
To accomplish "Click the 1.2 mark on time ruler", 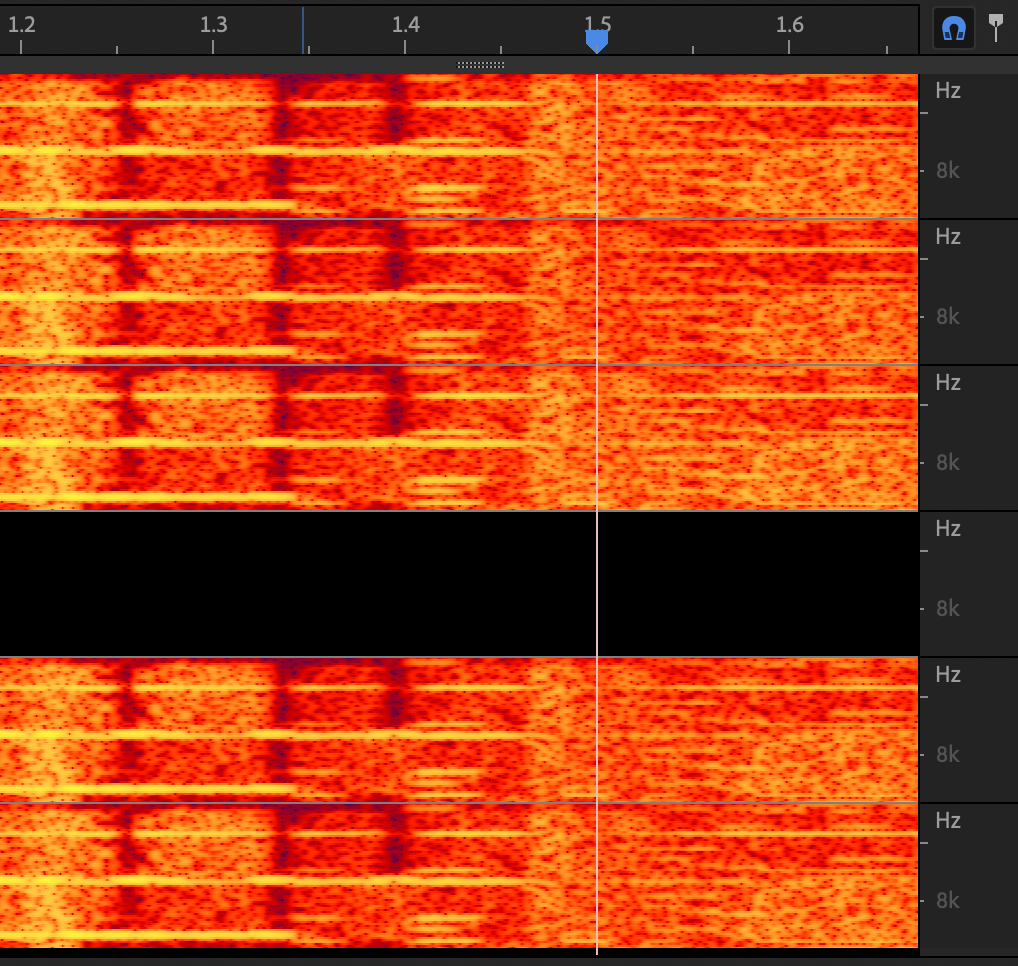I will point(21,25).
